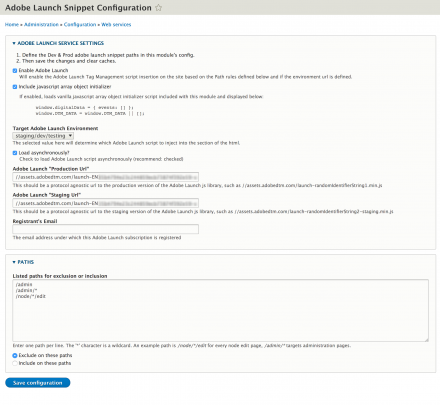Select Exclude on these paths radio button

15,356
